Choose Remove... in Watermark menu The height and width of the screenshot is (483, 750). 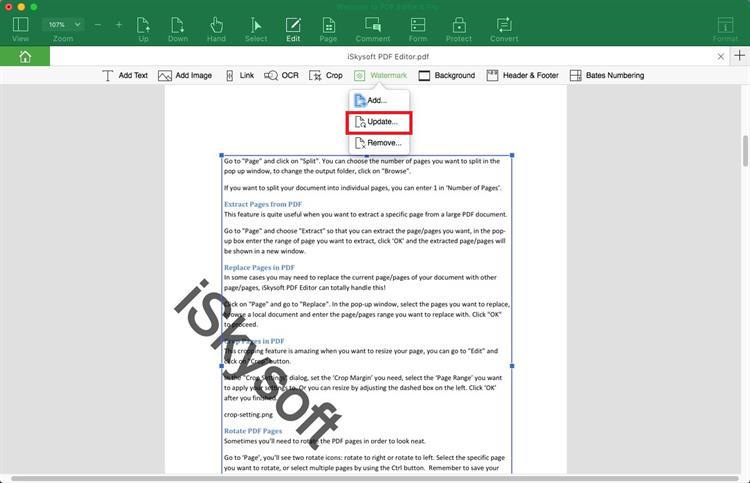[x=379, y=143]
